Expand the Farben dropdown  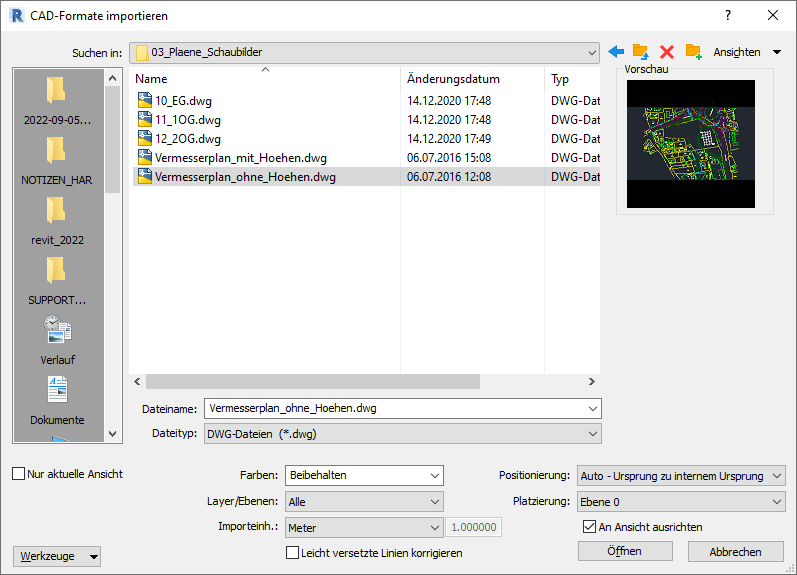coord(364,475)
